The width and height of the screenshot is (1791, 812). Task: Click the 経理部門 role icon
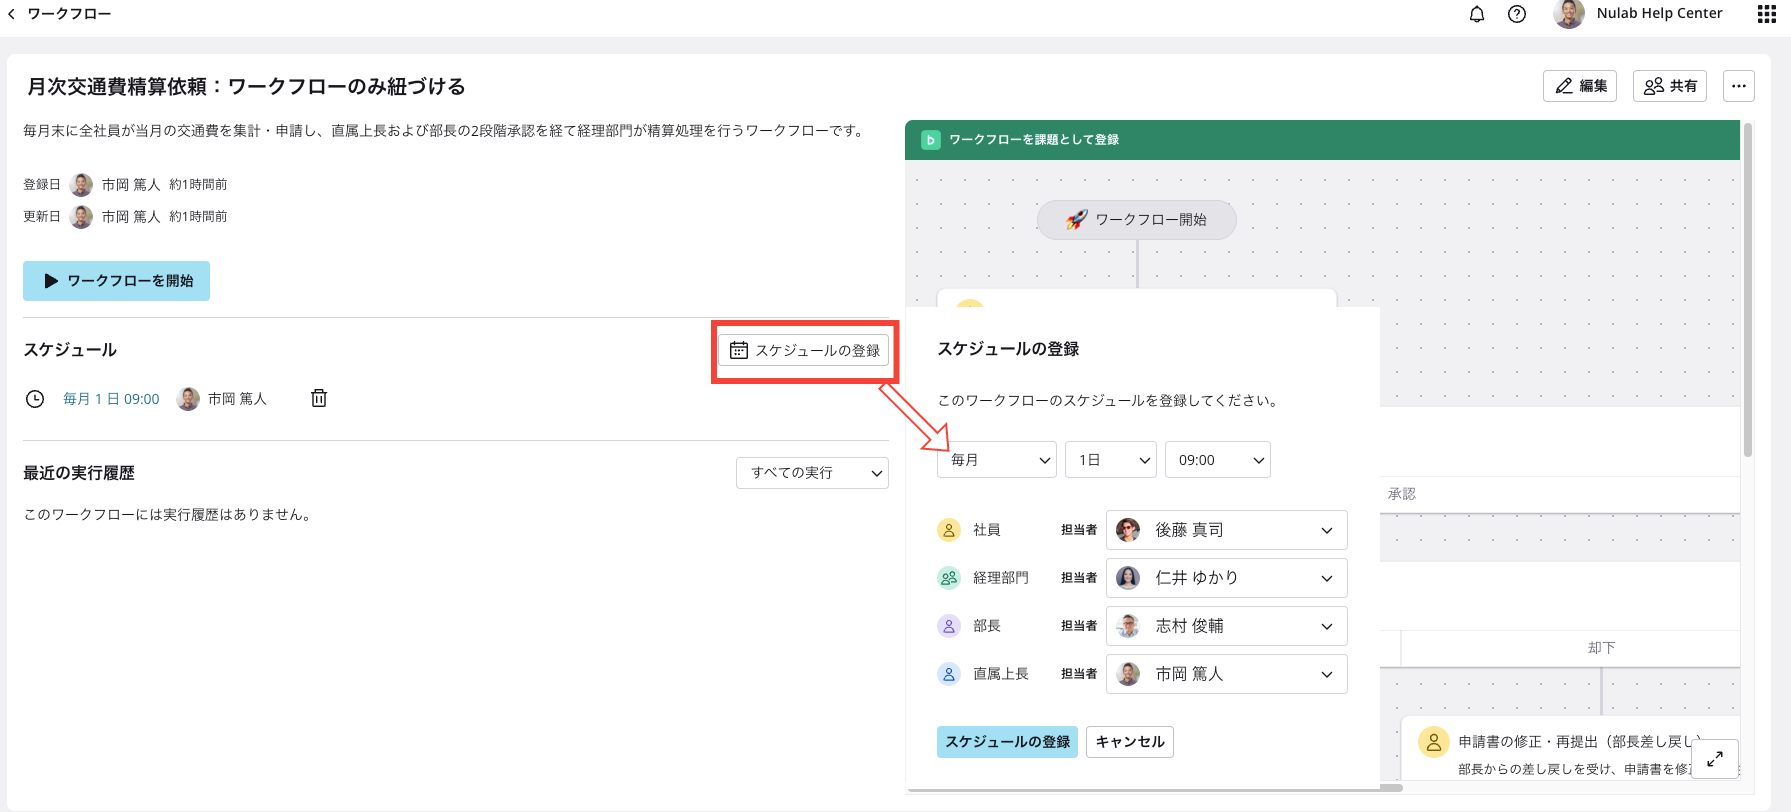[x=949, y=578]
